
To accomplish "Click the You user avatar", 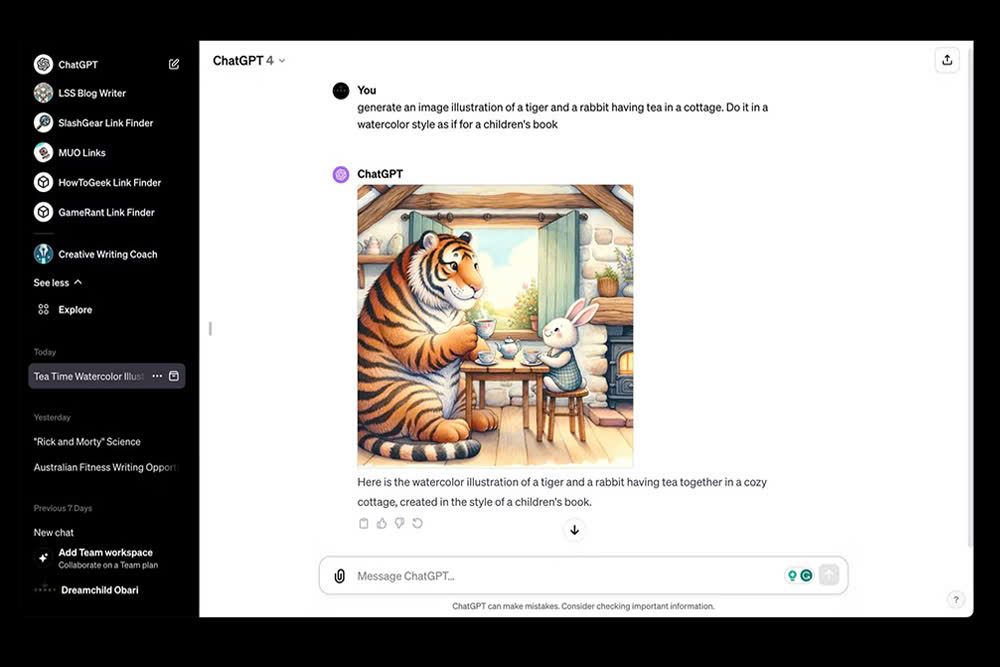I will pos(341,91).
